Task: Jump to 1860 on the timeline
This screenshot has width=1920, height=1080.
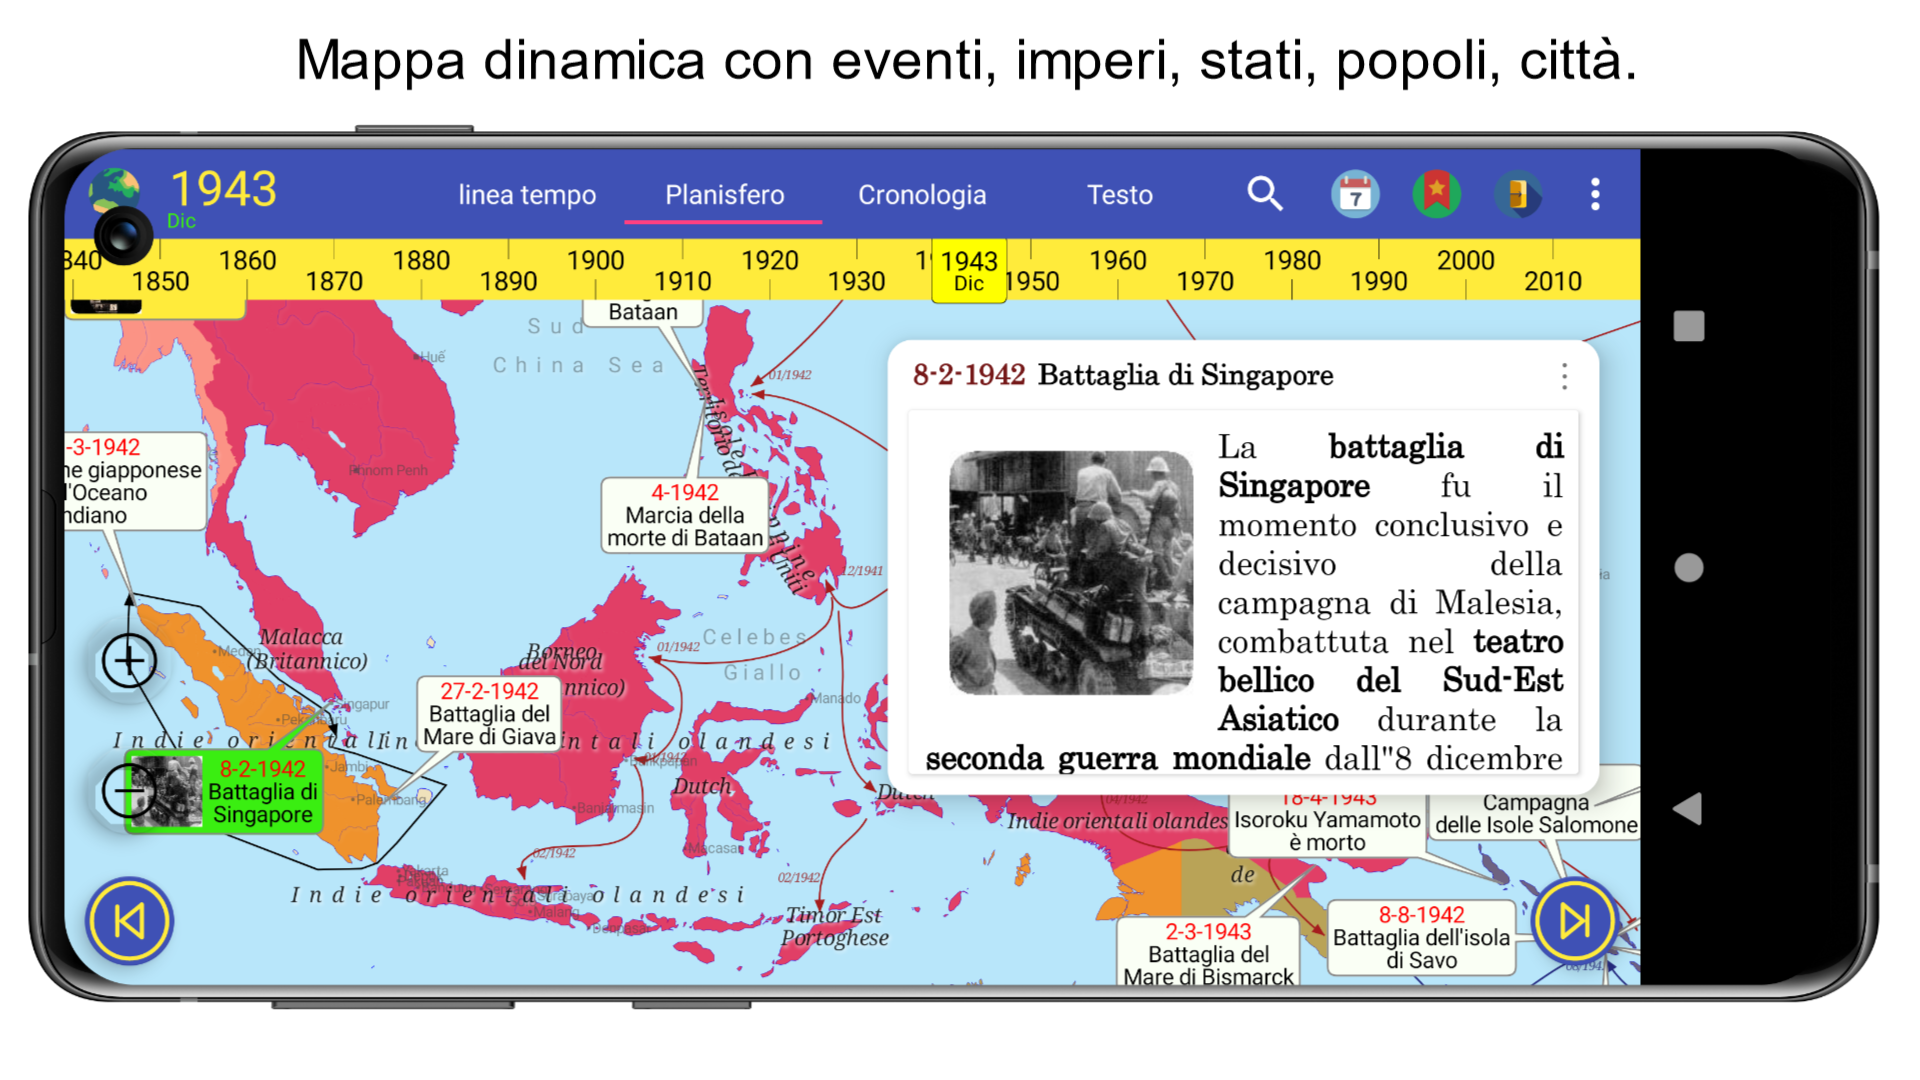Action: pyautogui.click(x=247, y=261)
